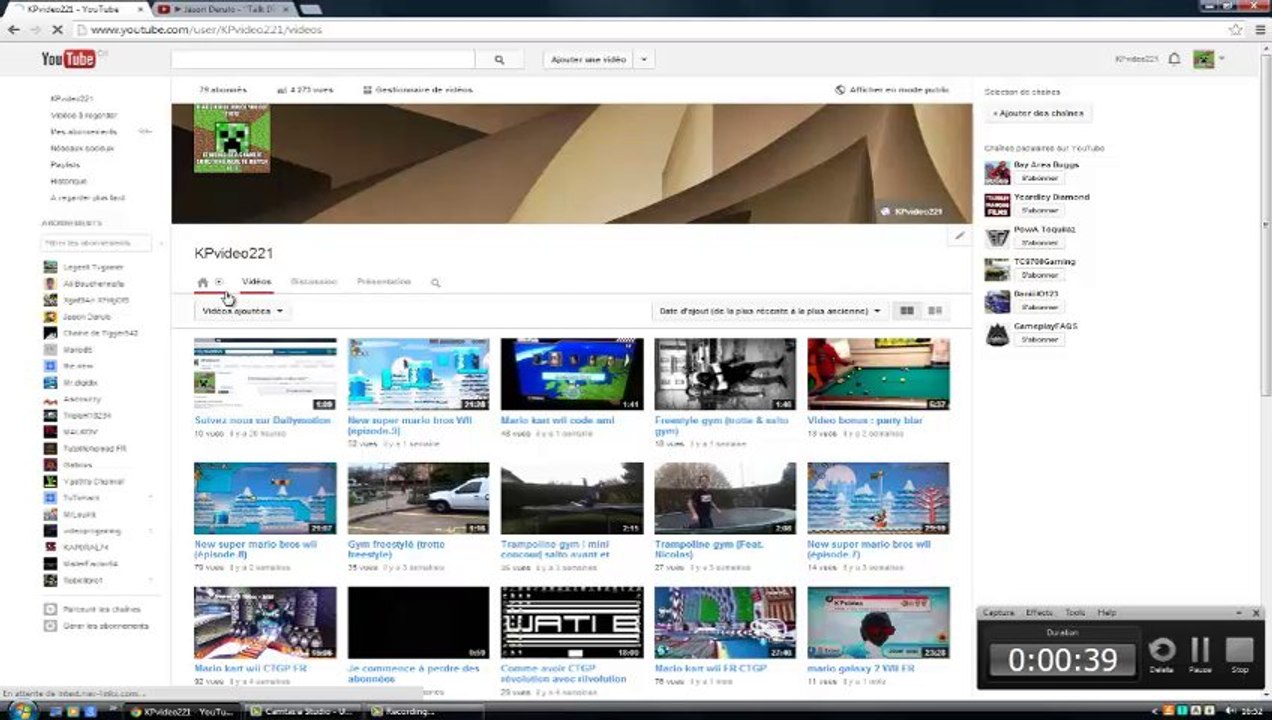Click Bay Area Buggs channel icon

pyautogui.click(x=997, y=172)
